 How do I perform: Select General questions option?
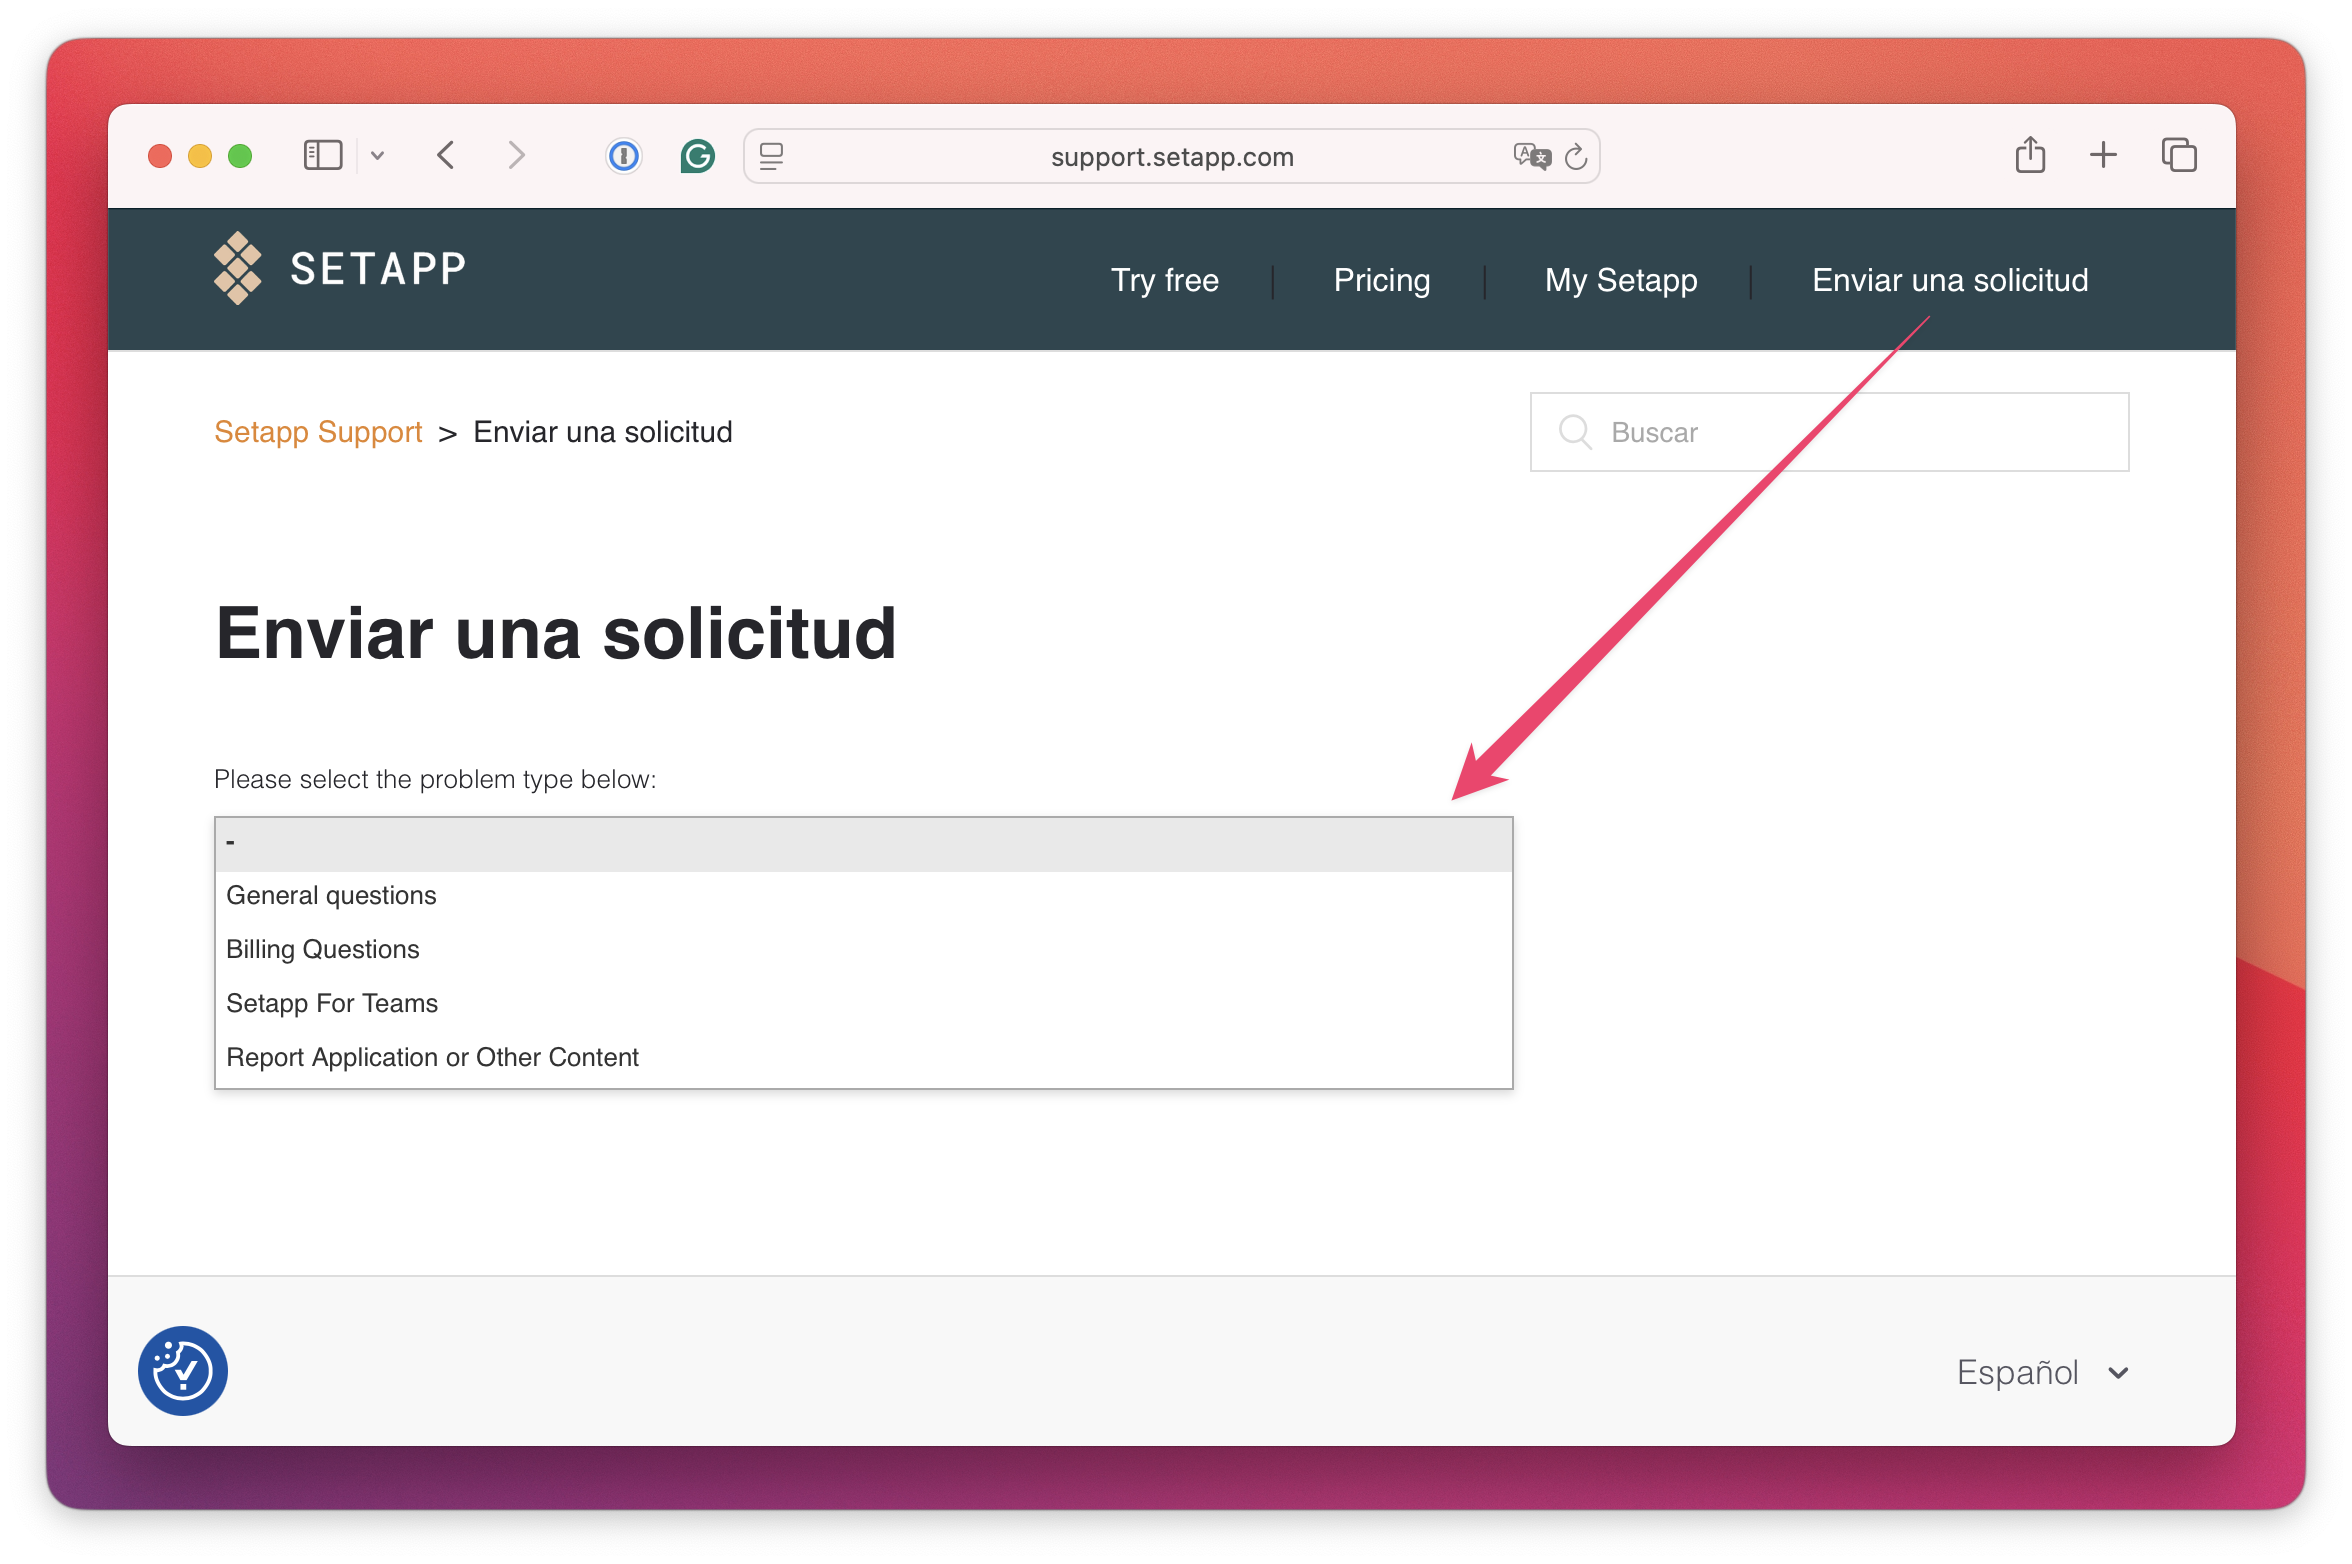tap(863, 895)
